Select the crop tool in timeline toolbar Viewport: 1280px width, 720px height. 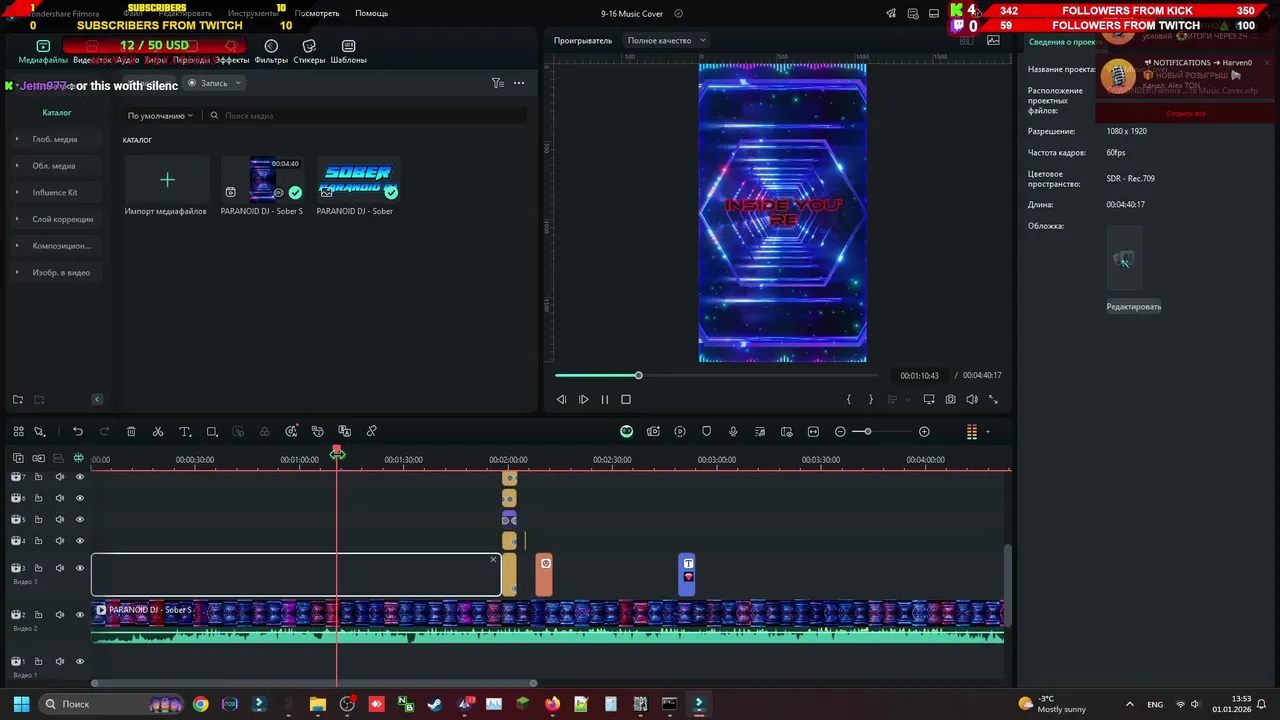212,432
